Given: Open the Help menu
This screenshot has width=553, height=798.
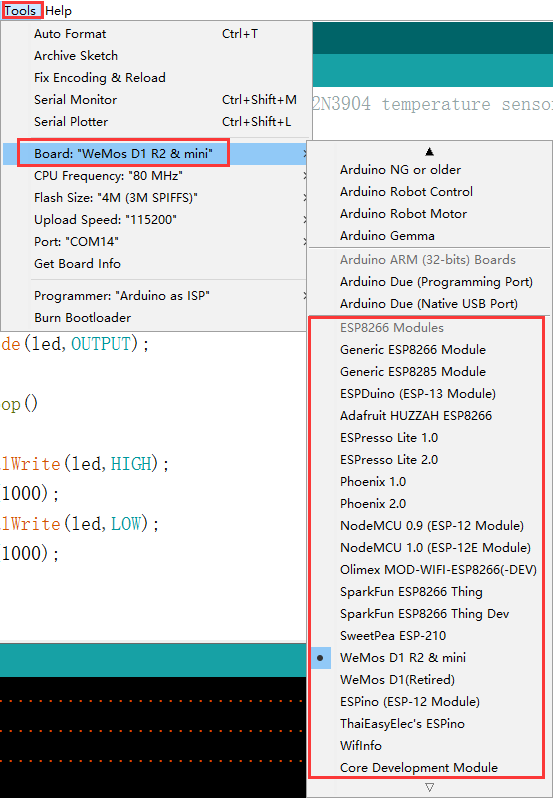Looking at the screenshot, I should pos(59,10).
